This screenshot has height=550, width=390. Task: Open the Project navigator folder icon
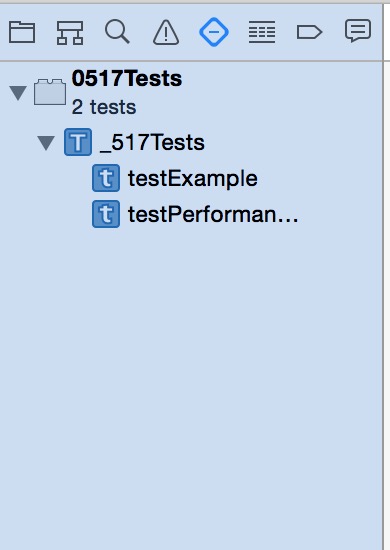point(22,32)
